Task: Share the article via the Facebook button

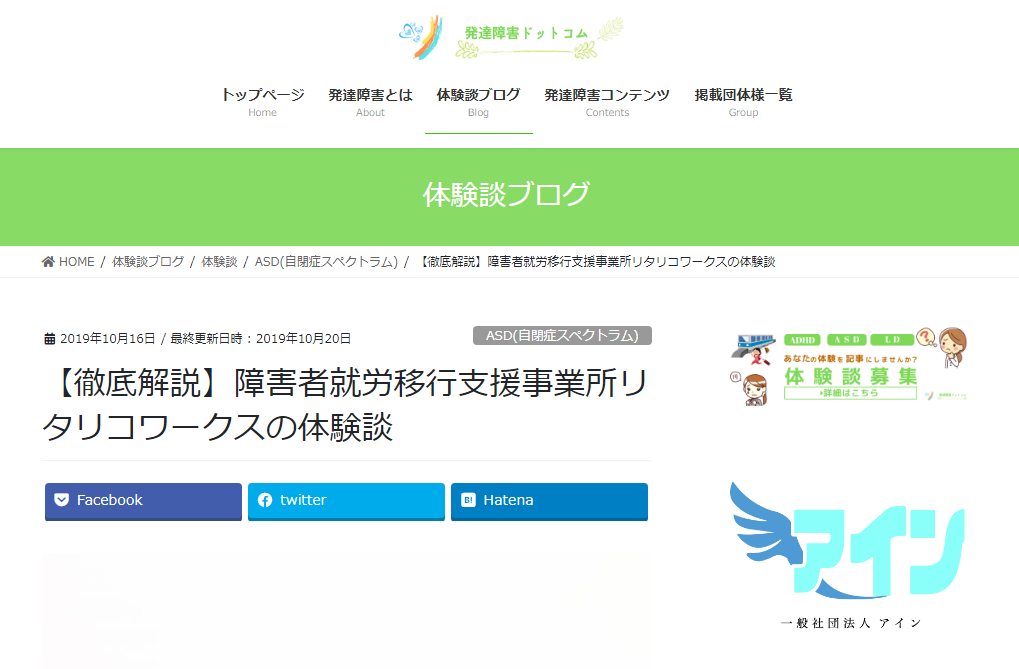Action: tap(143, 501)
